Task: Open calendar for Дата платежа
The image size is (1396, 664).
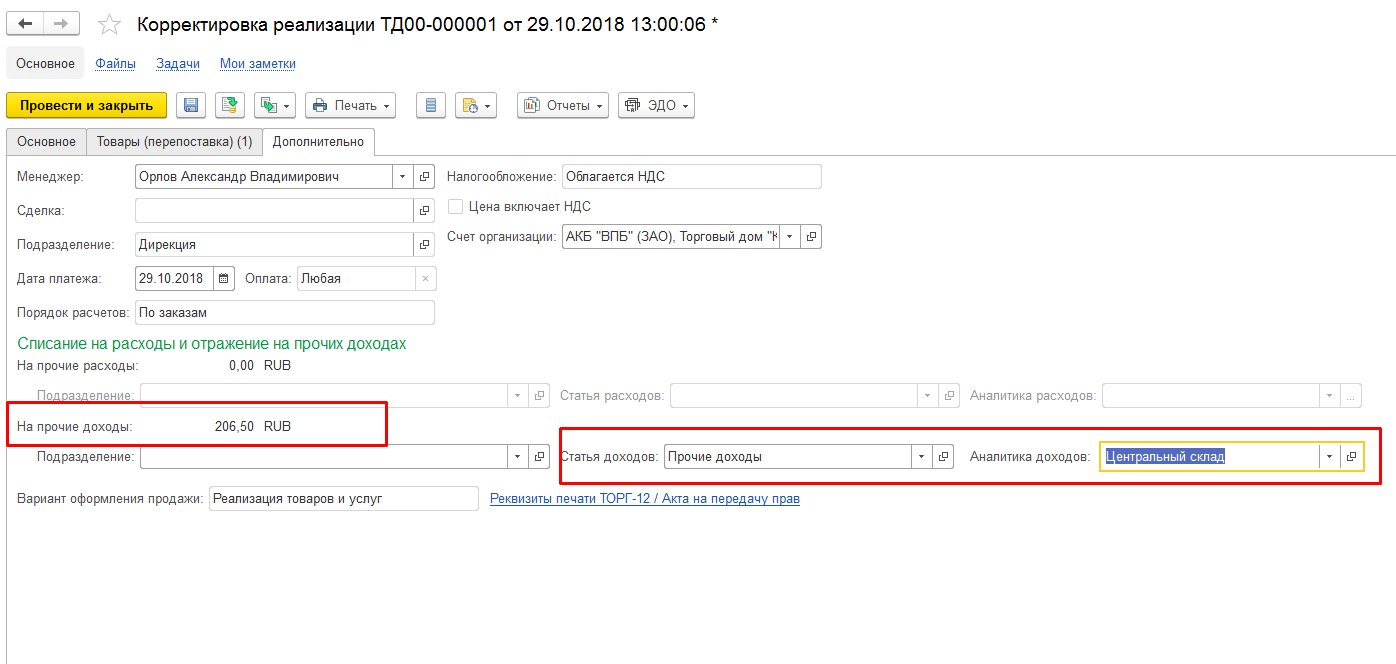Action: pos(224,279)
